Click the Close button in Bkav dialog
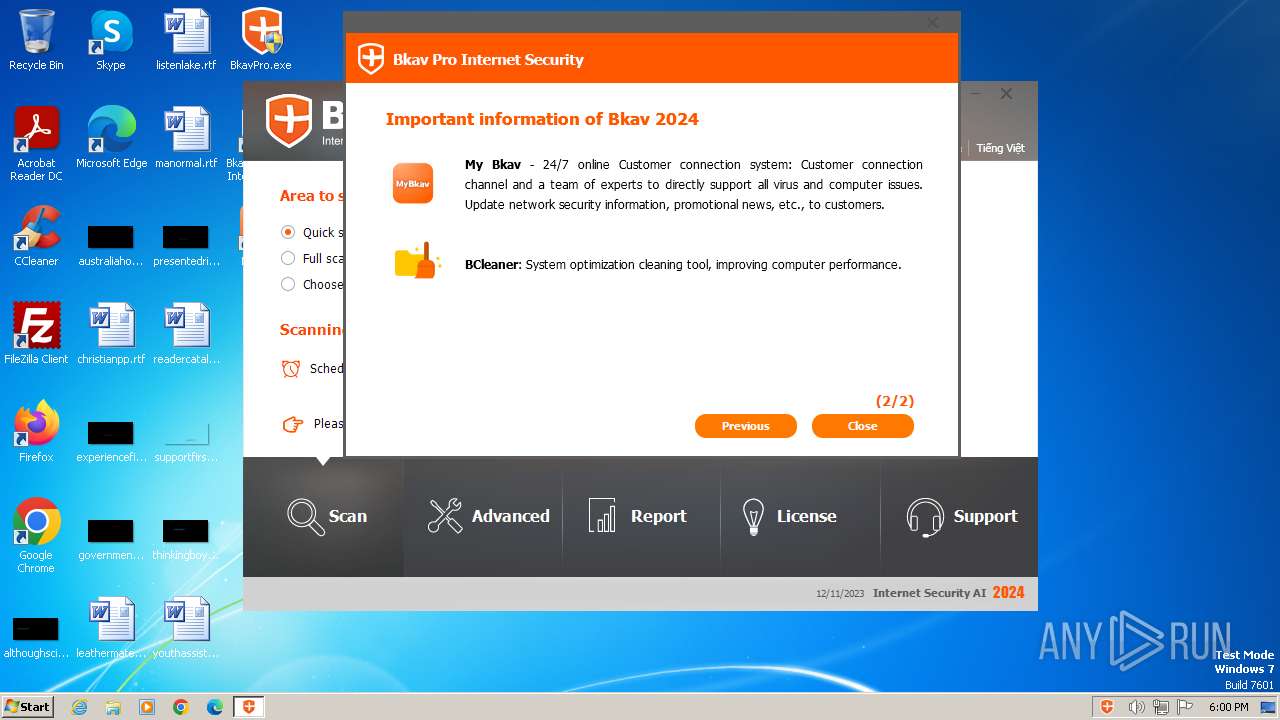Screen dimensions: 1280x720 [862, 426]
